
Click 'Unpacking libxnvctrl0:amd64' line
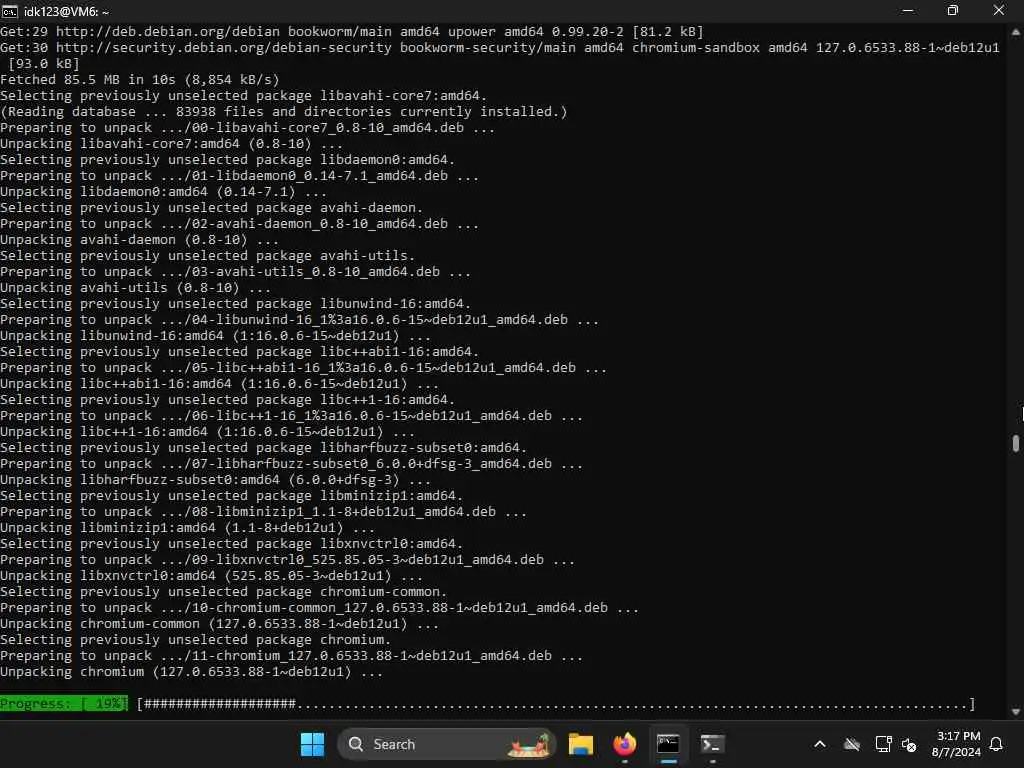[x=212, y=575]
